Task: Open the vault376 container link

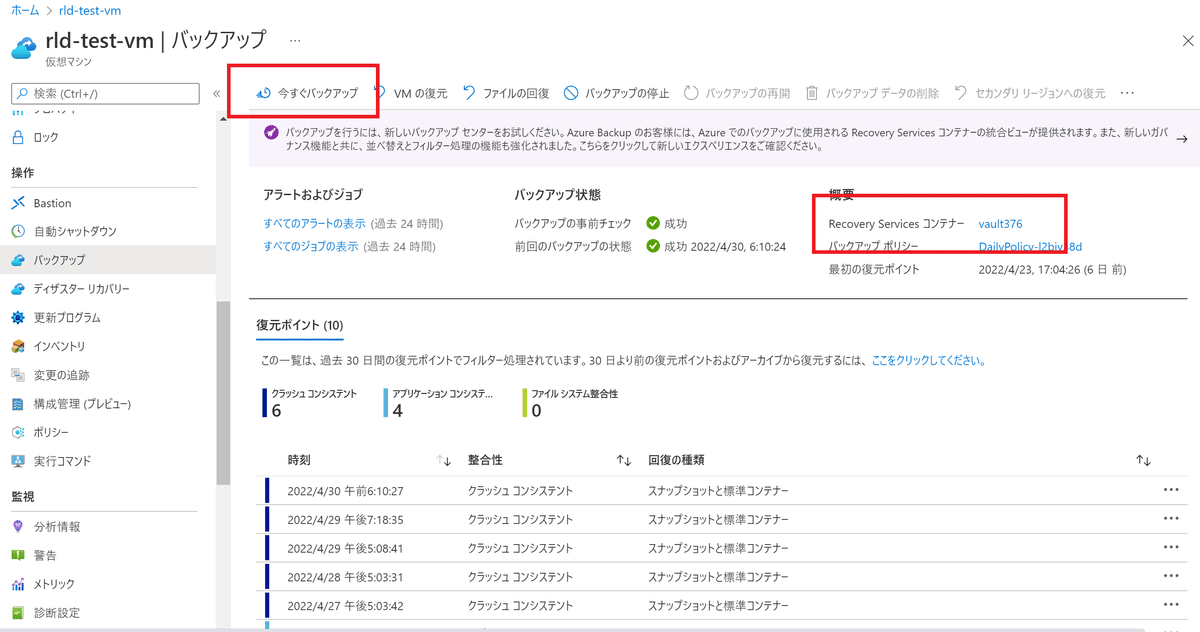Action: pos(1000,224)
